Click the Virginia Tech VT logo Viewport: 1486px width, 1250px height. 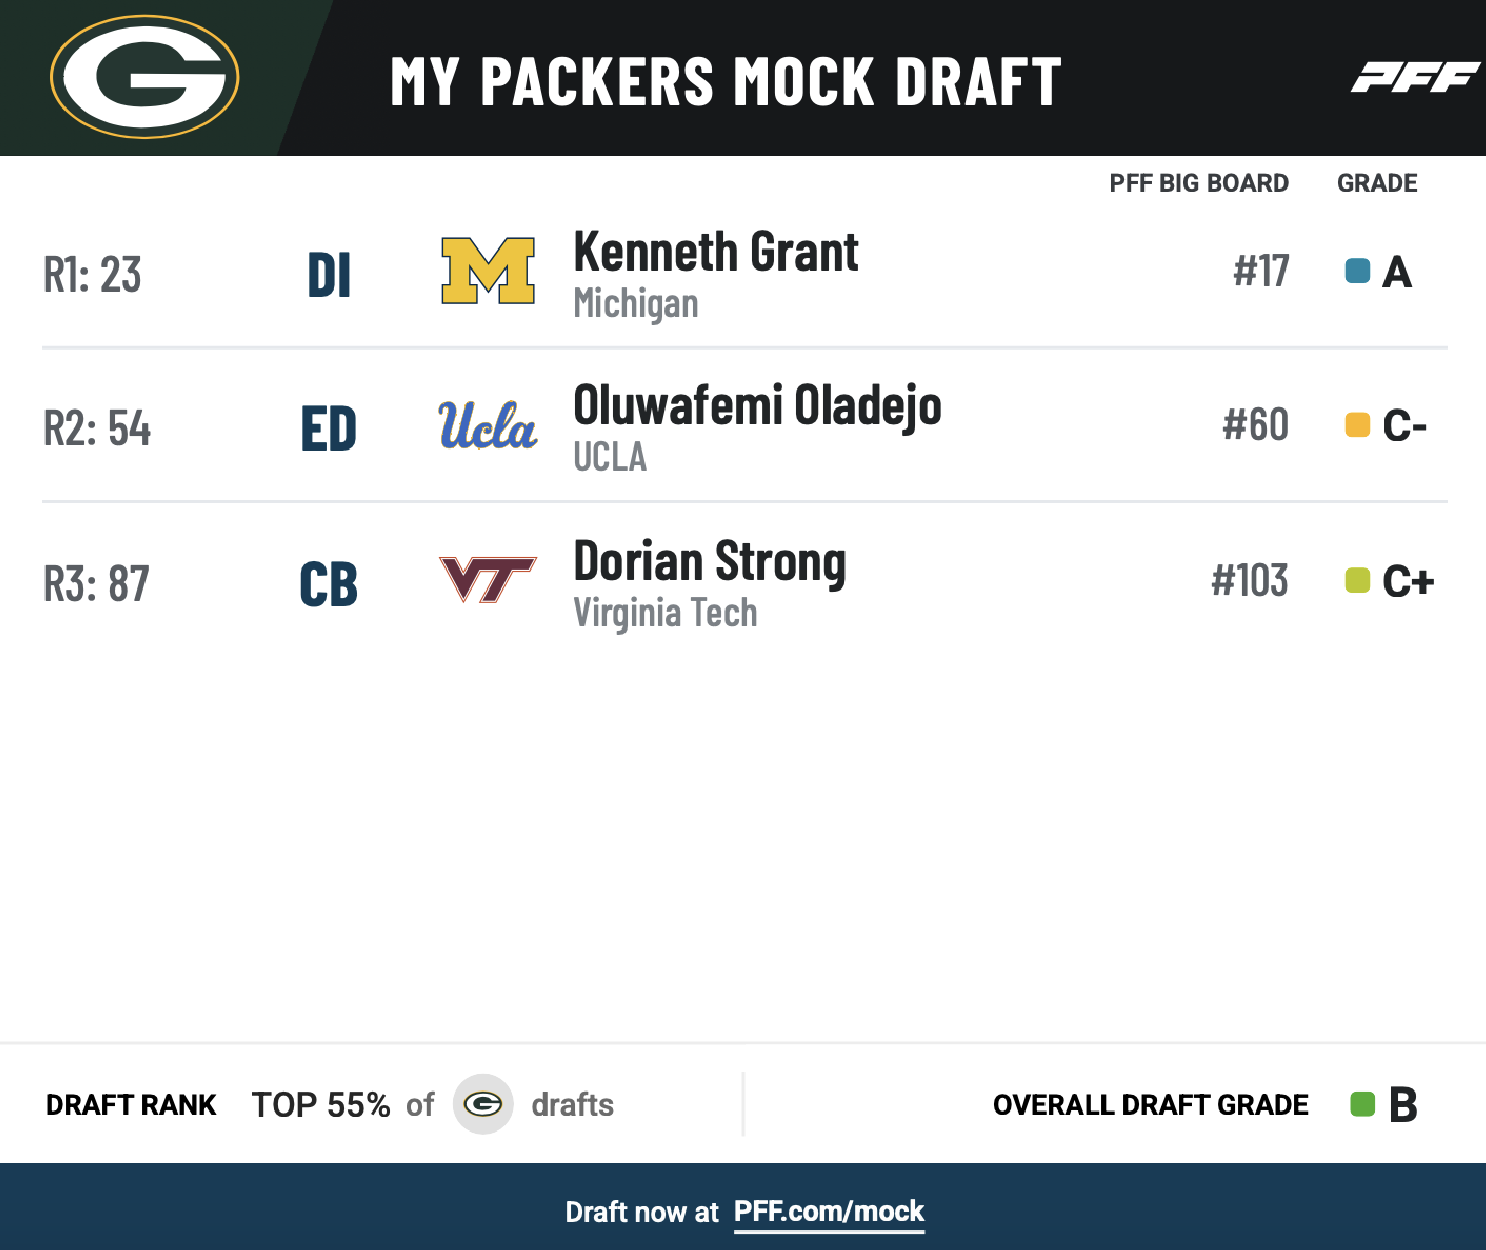tap(488, 580)
